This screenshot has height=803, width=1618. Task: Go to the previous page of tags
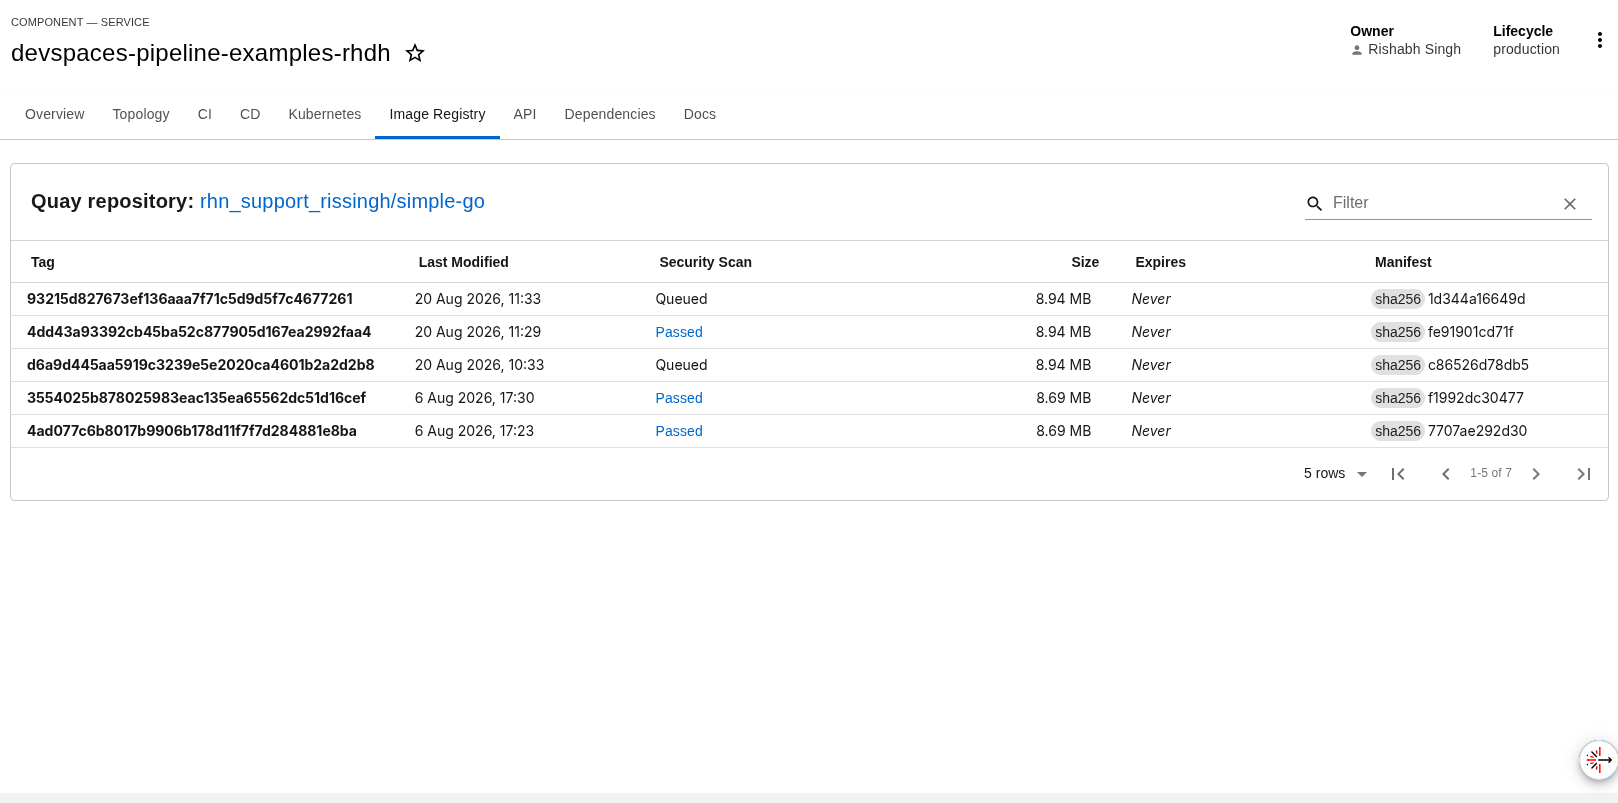[x=1445, y=474]
